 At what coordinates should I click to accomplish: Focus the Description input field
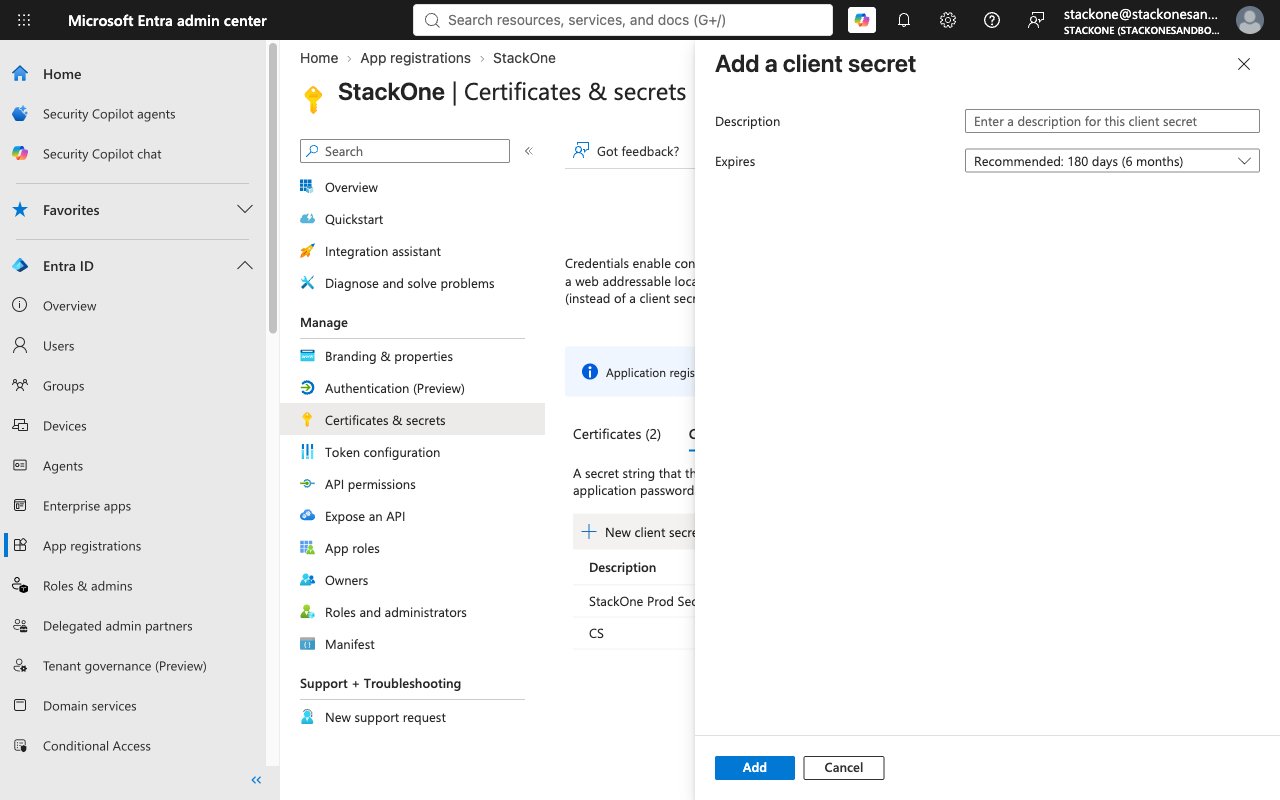pyautogui.click(x=1112, y=121)
